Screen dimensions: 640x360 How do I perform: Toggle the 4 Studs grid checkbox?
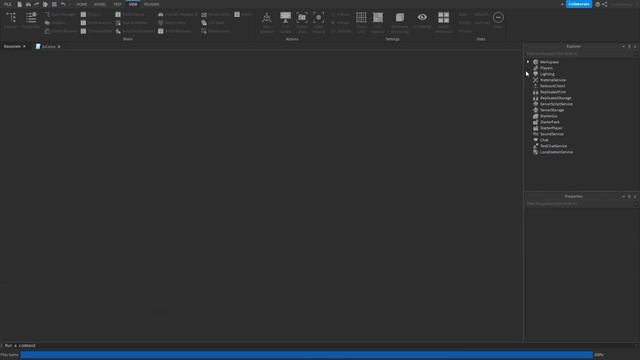(340, 23)
